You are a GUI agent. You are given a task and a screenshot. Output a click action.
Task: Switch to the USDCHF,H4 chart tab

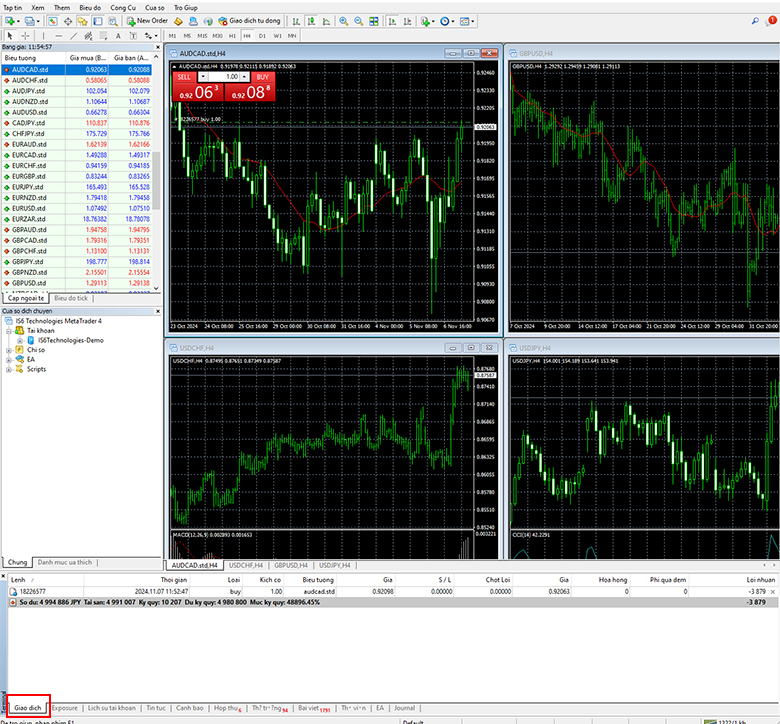(246, 565)
